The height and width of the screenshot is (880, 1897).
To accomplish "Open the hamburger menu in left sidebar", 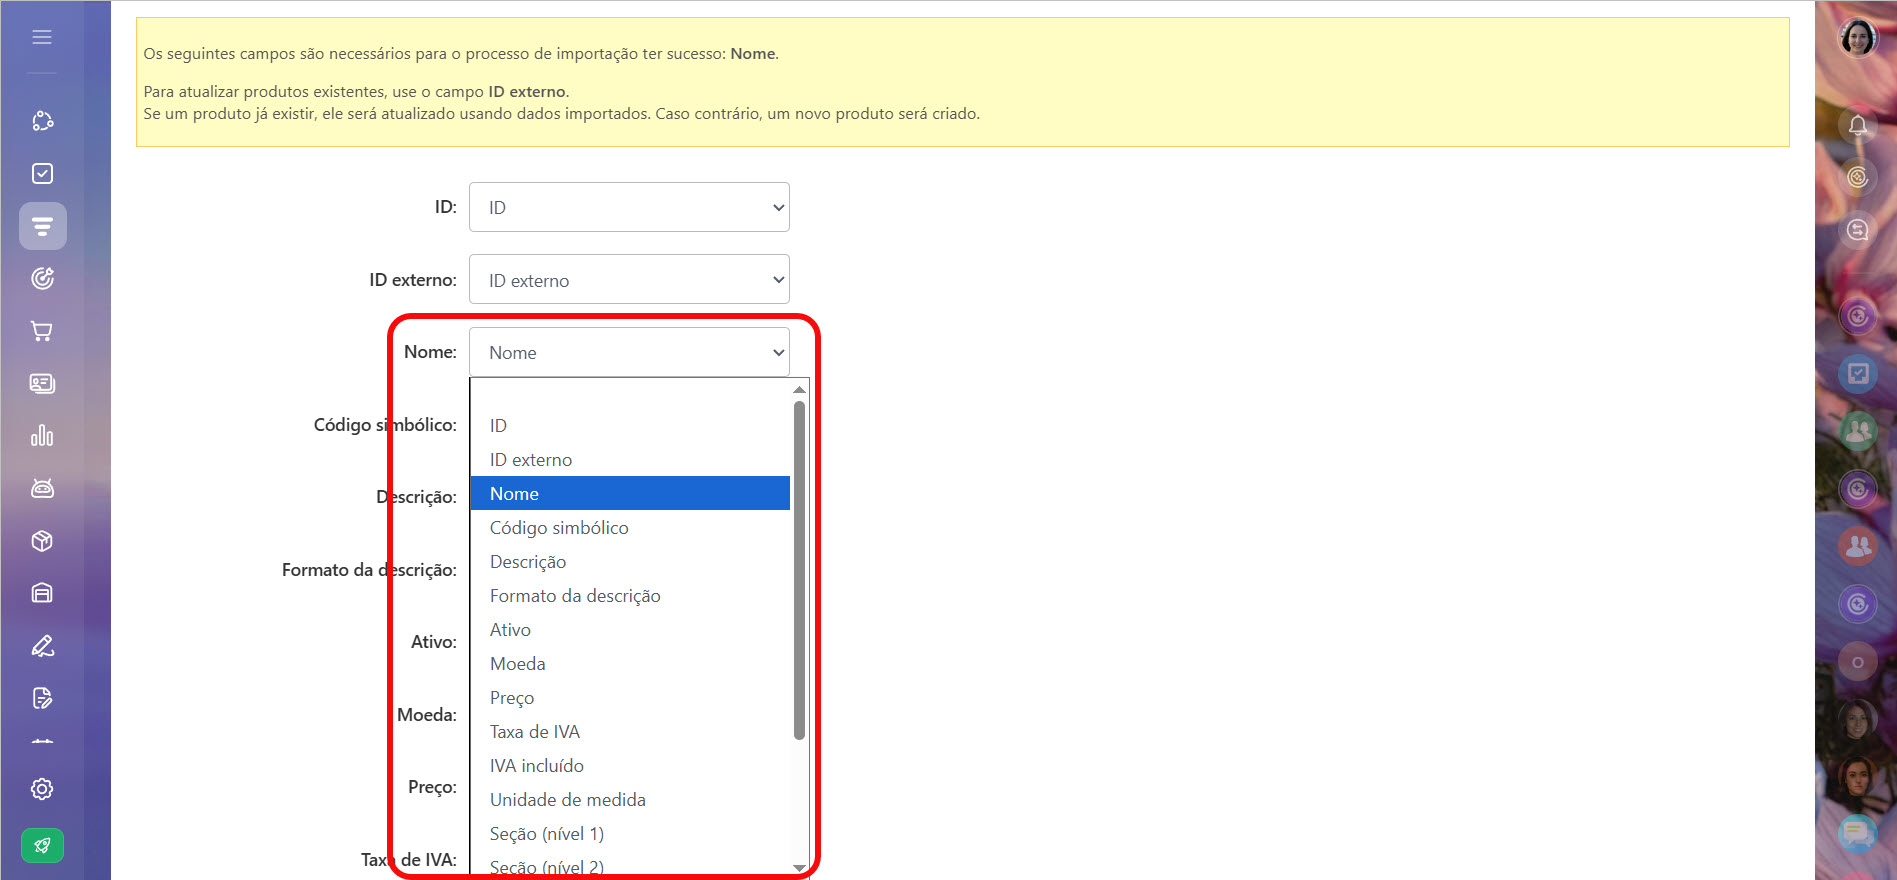I will [42, 37].
